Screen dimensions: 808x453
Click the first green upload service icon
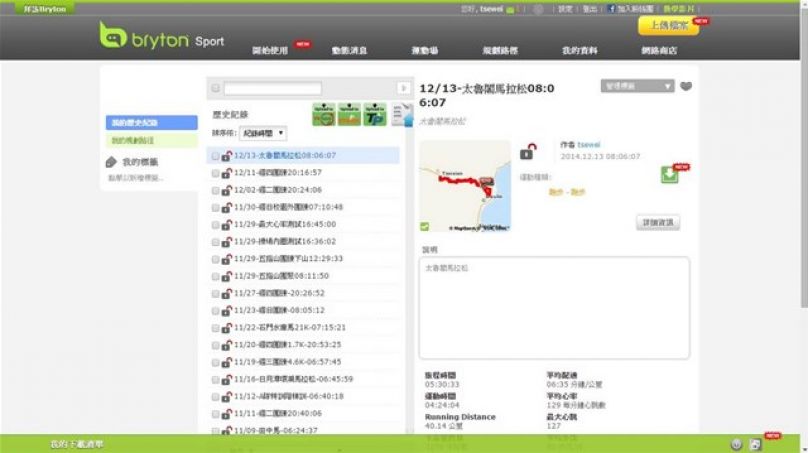click(323, 113)
